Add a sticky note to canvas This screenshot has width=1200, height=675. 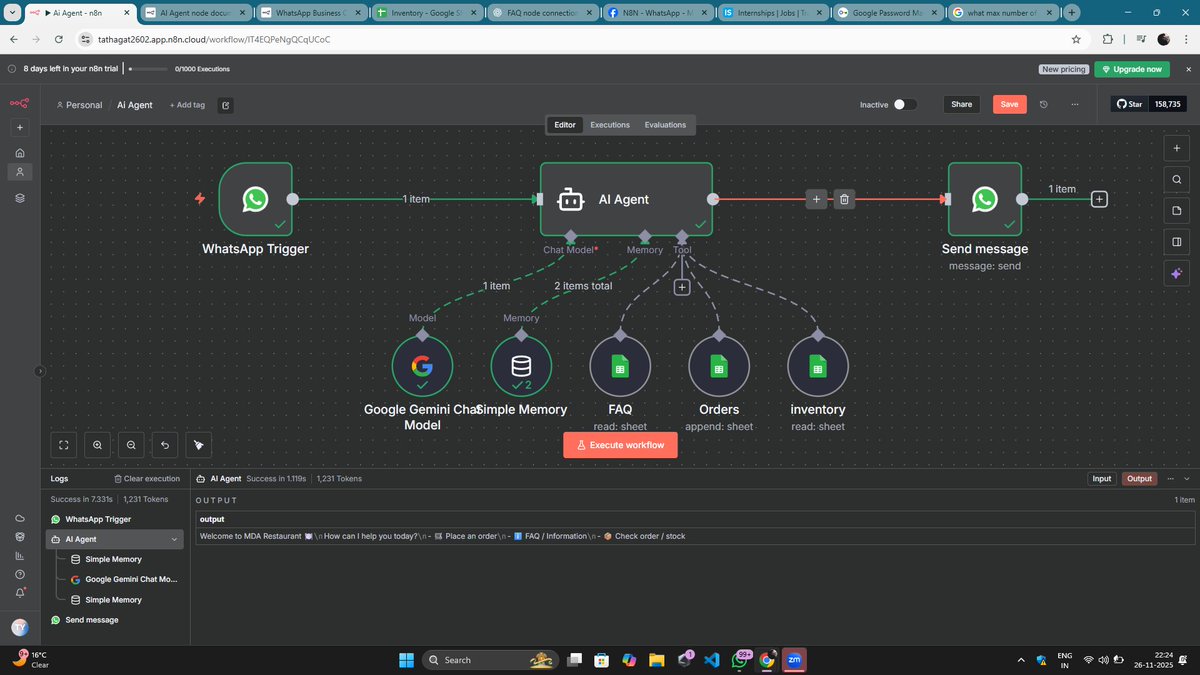coord(1177,211)
